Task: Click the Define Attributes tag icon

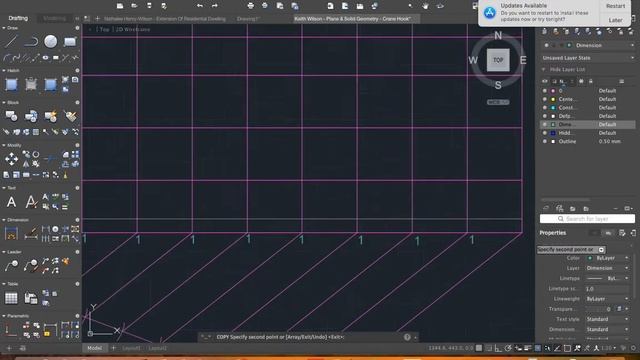Action: 70,116
